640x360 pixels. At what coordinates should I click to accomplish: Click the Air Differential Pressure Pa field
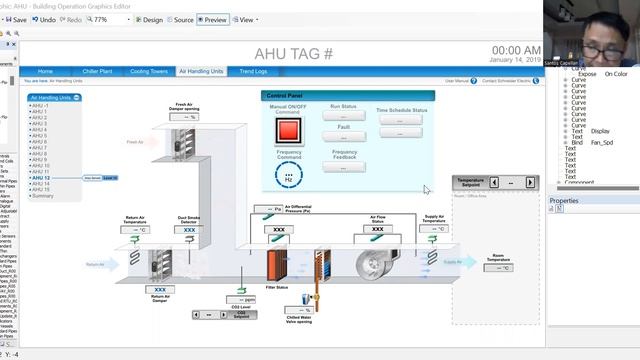pyautogui.click(x=268, y=209)
